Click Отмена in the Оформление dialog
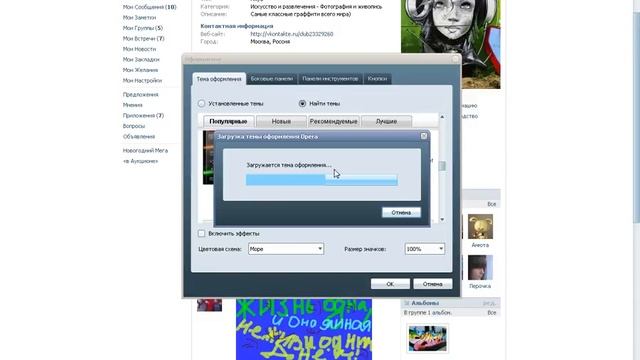Image resolution: width=640 pixels, height=360 pixels. [433, 284]
